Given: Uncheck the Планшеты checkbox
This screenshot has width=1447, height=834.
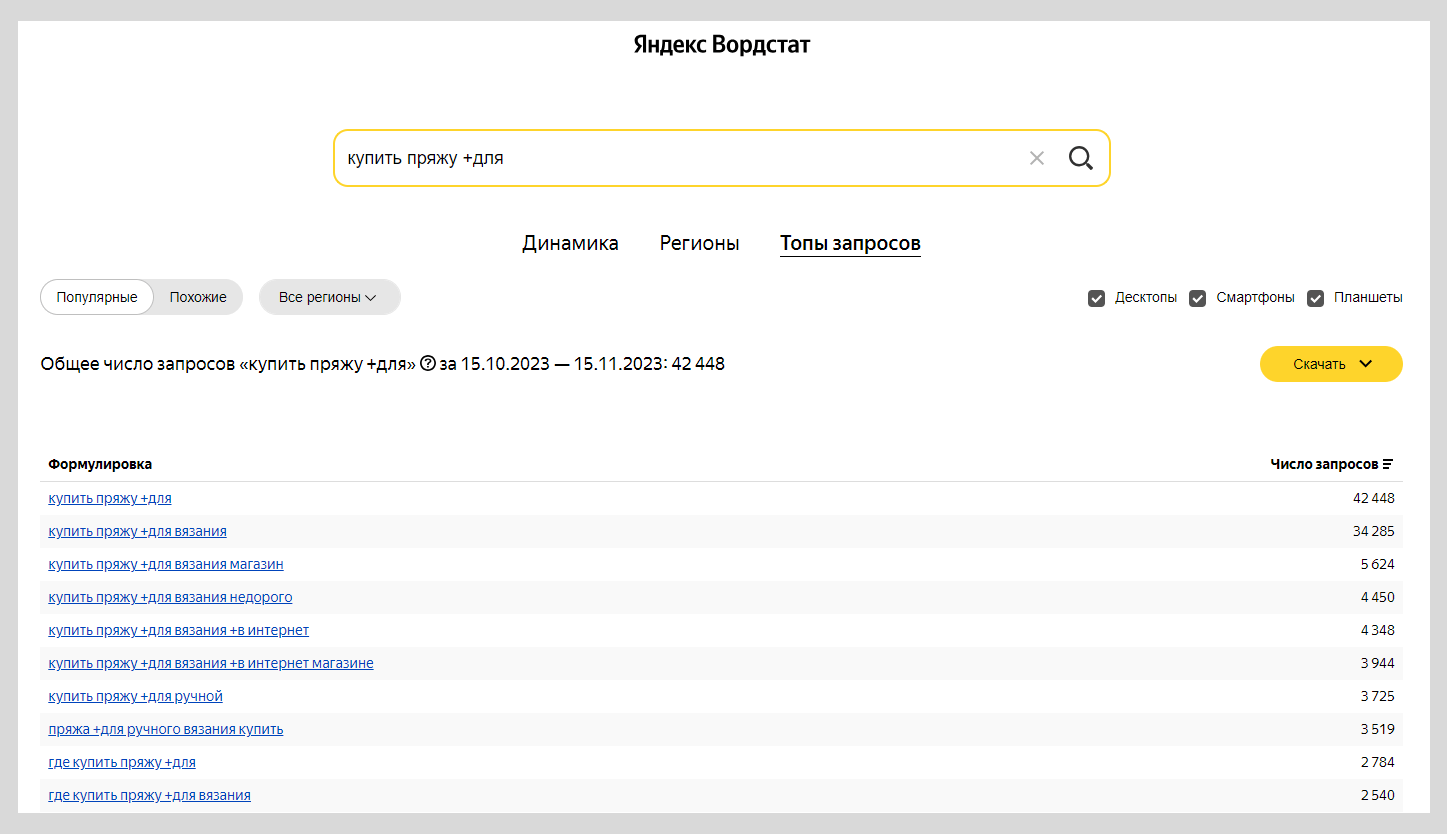Looking at the screenshot, I should pyautogui.click(x=1316, y=298).
